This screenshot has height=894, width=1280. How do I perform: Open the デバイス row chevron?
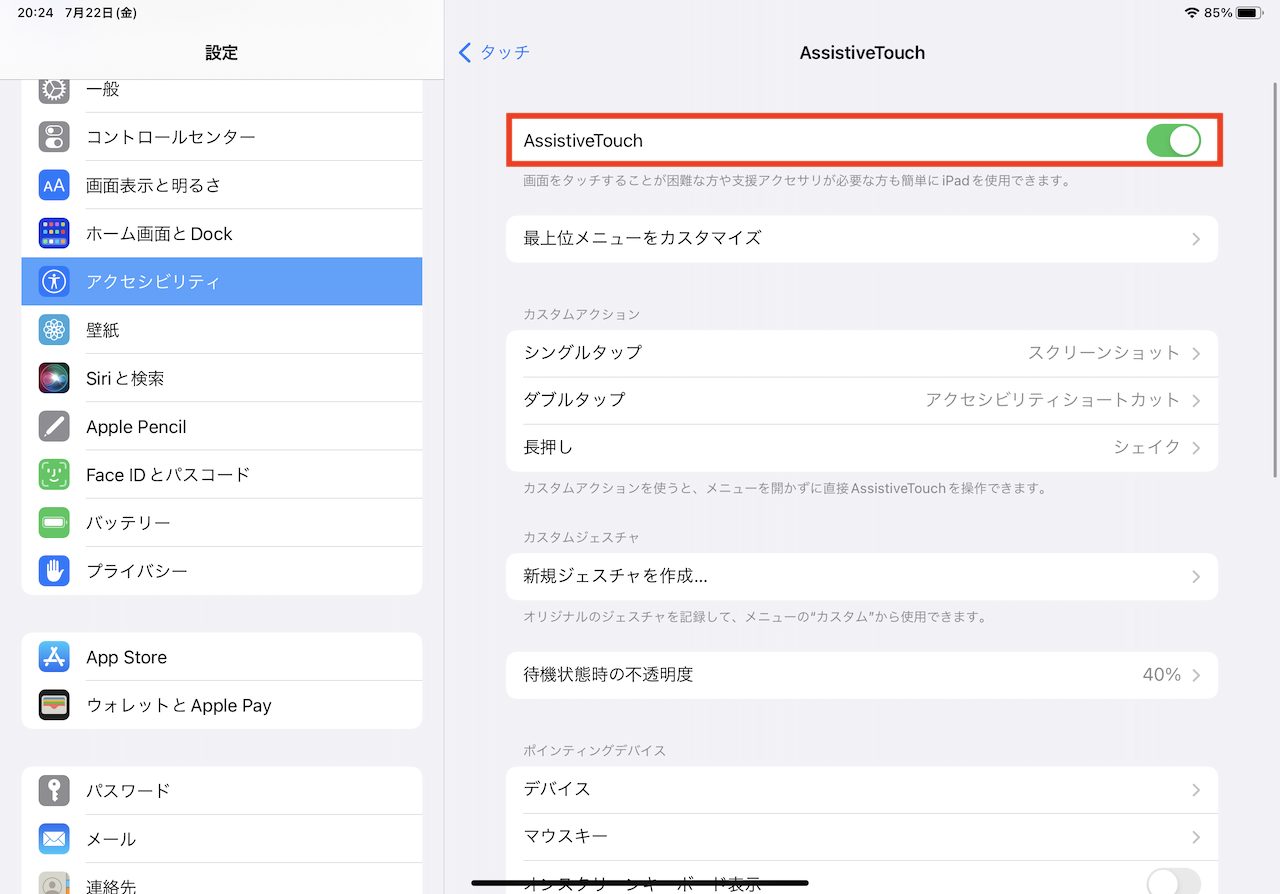coord(1196,790)
